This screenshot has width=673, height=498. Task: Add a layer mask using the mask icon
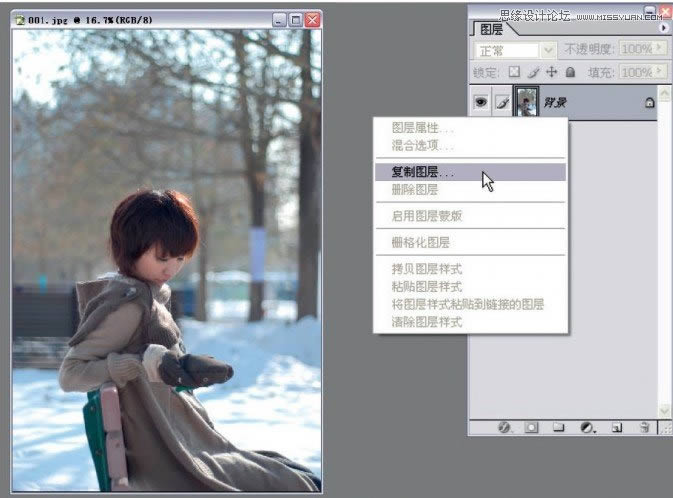532,427
